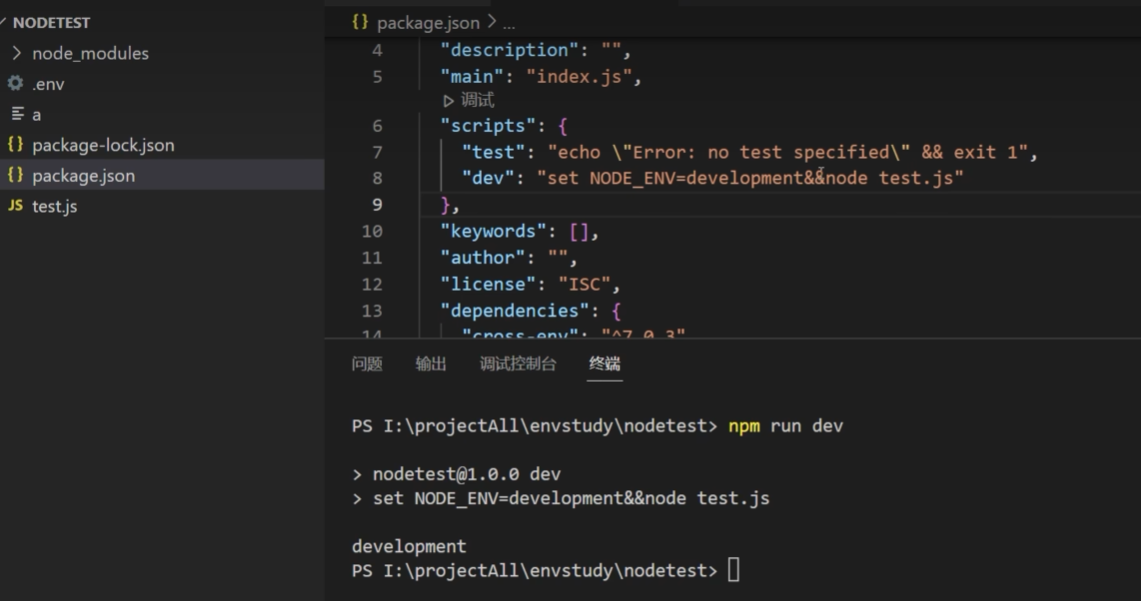Click node_modules folder name

(90, 53)
